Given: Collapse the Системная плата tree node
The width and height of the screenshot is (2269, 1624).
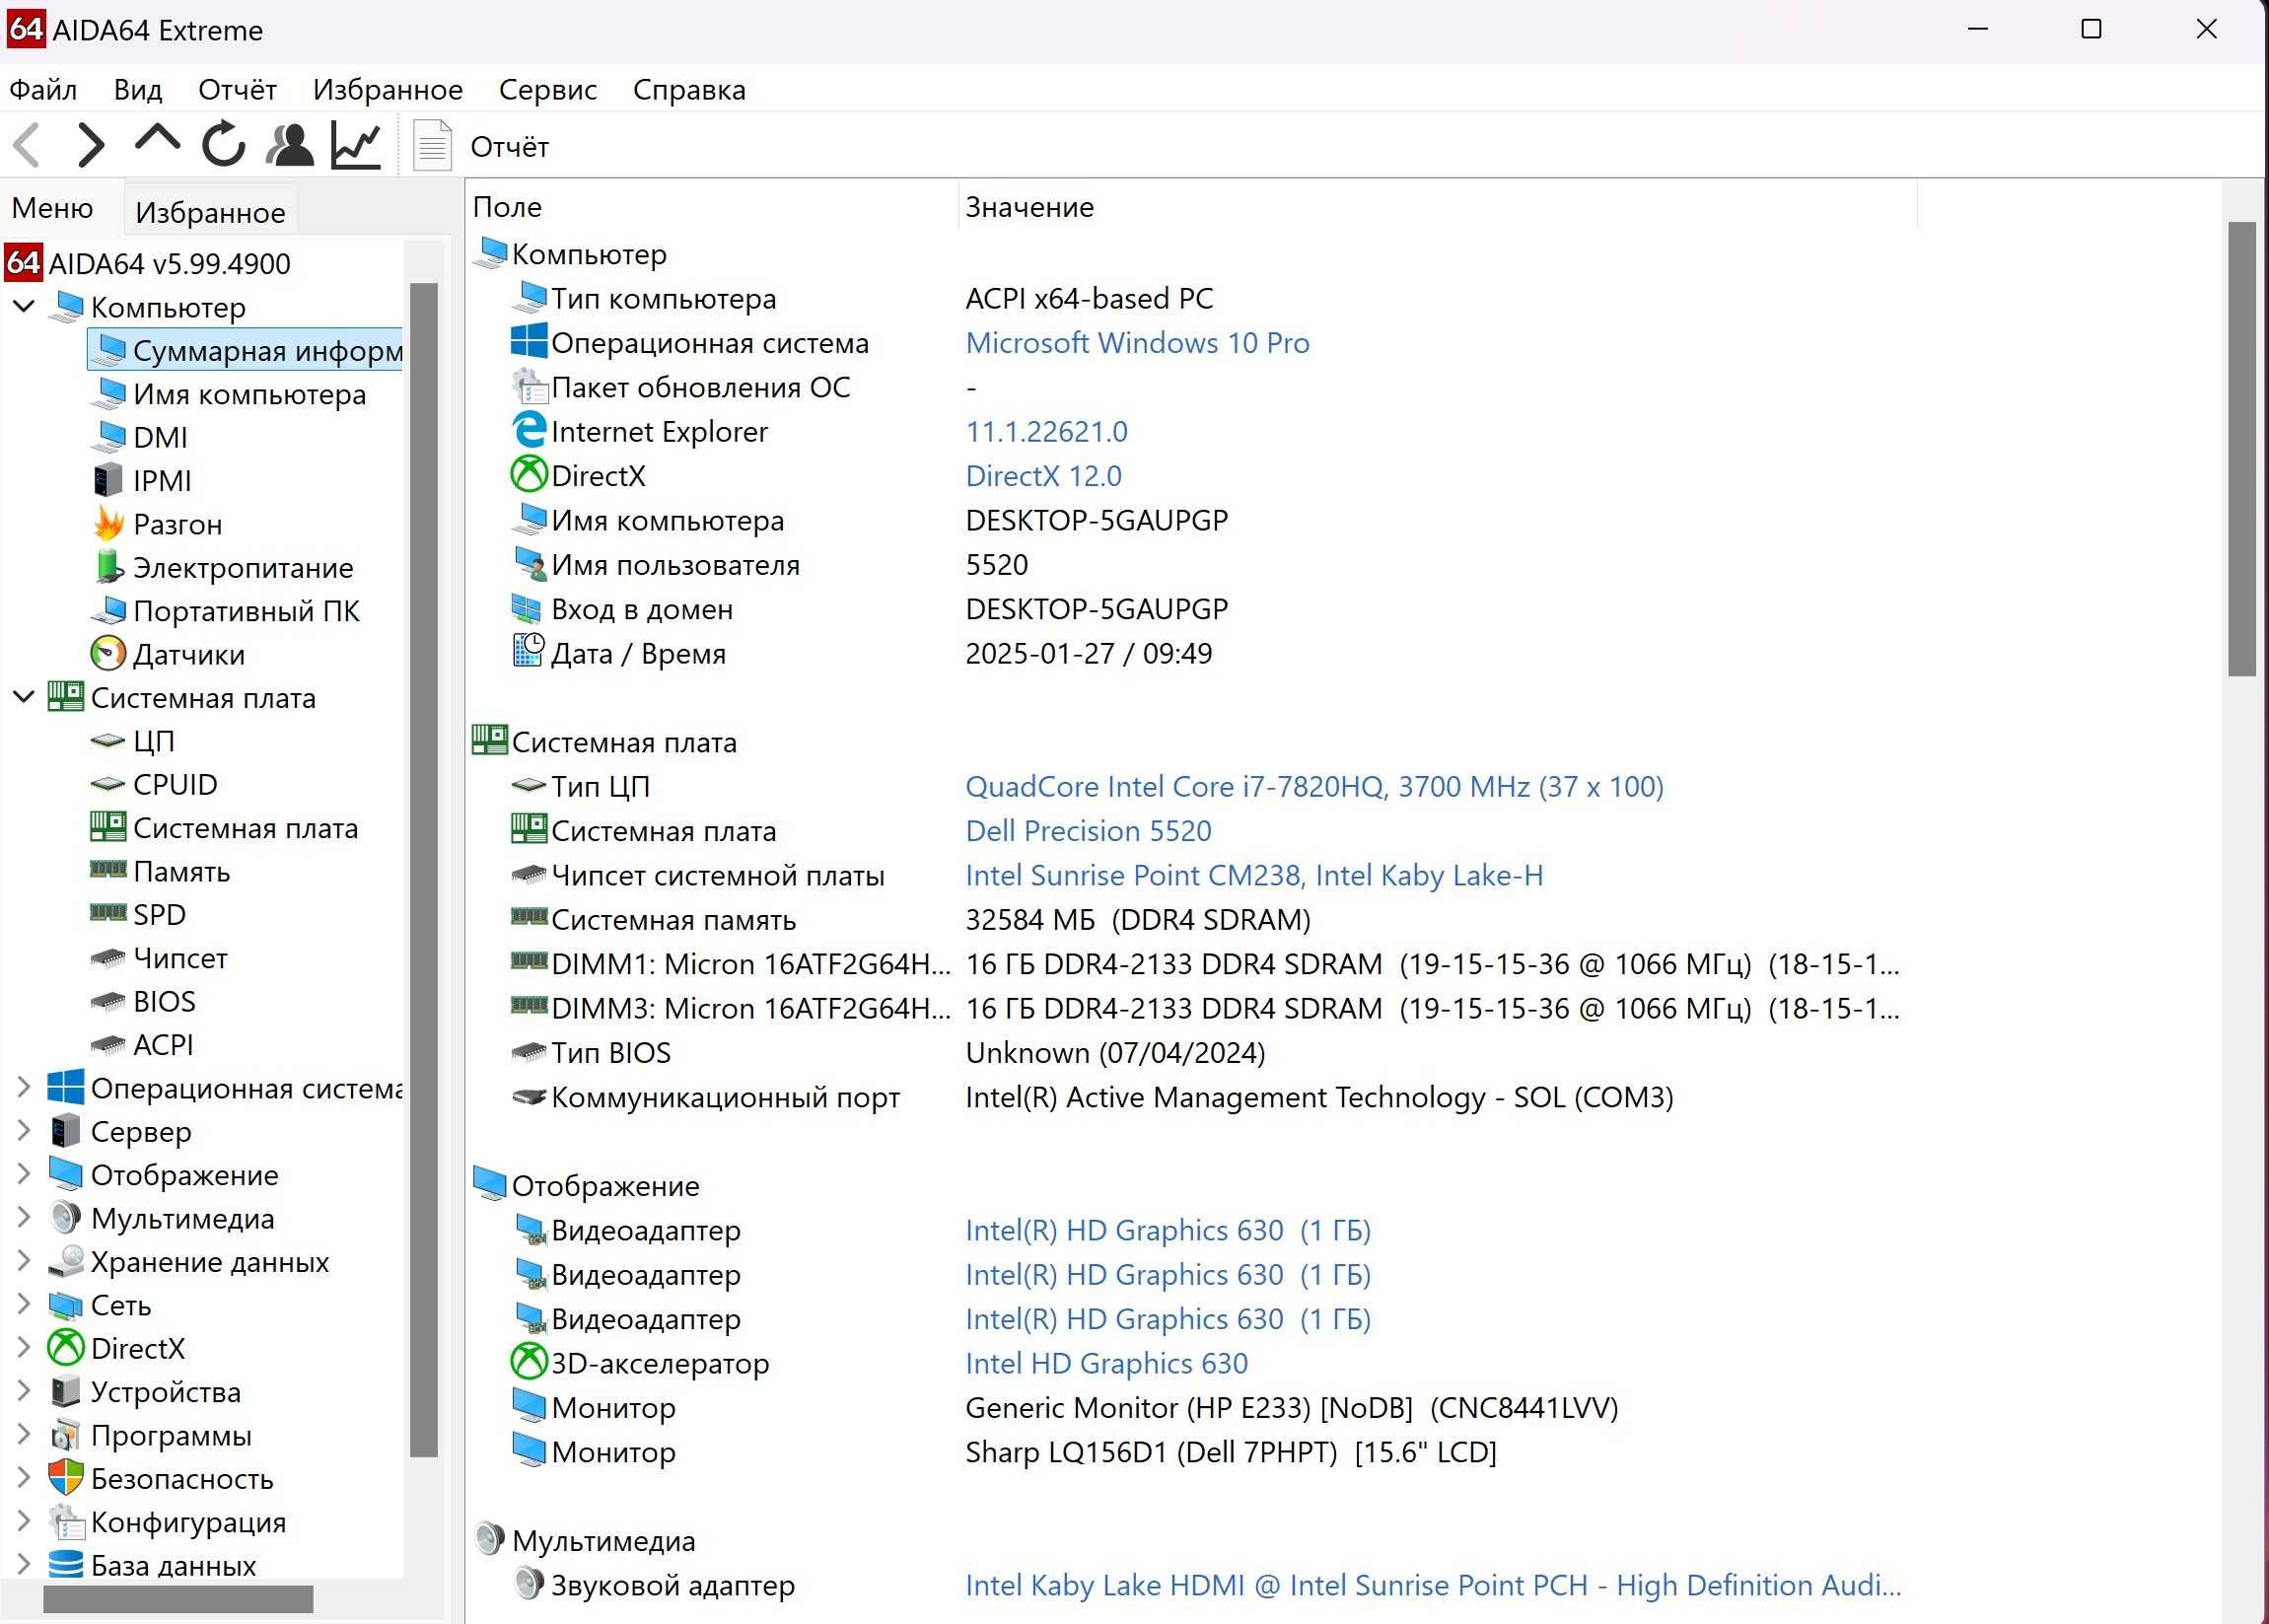Looking at the screenshot, I should click(24, 697).
